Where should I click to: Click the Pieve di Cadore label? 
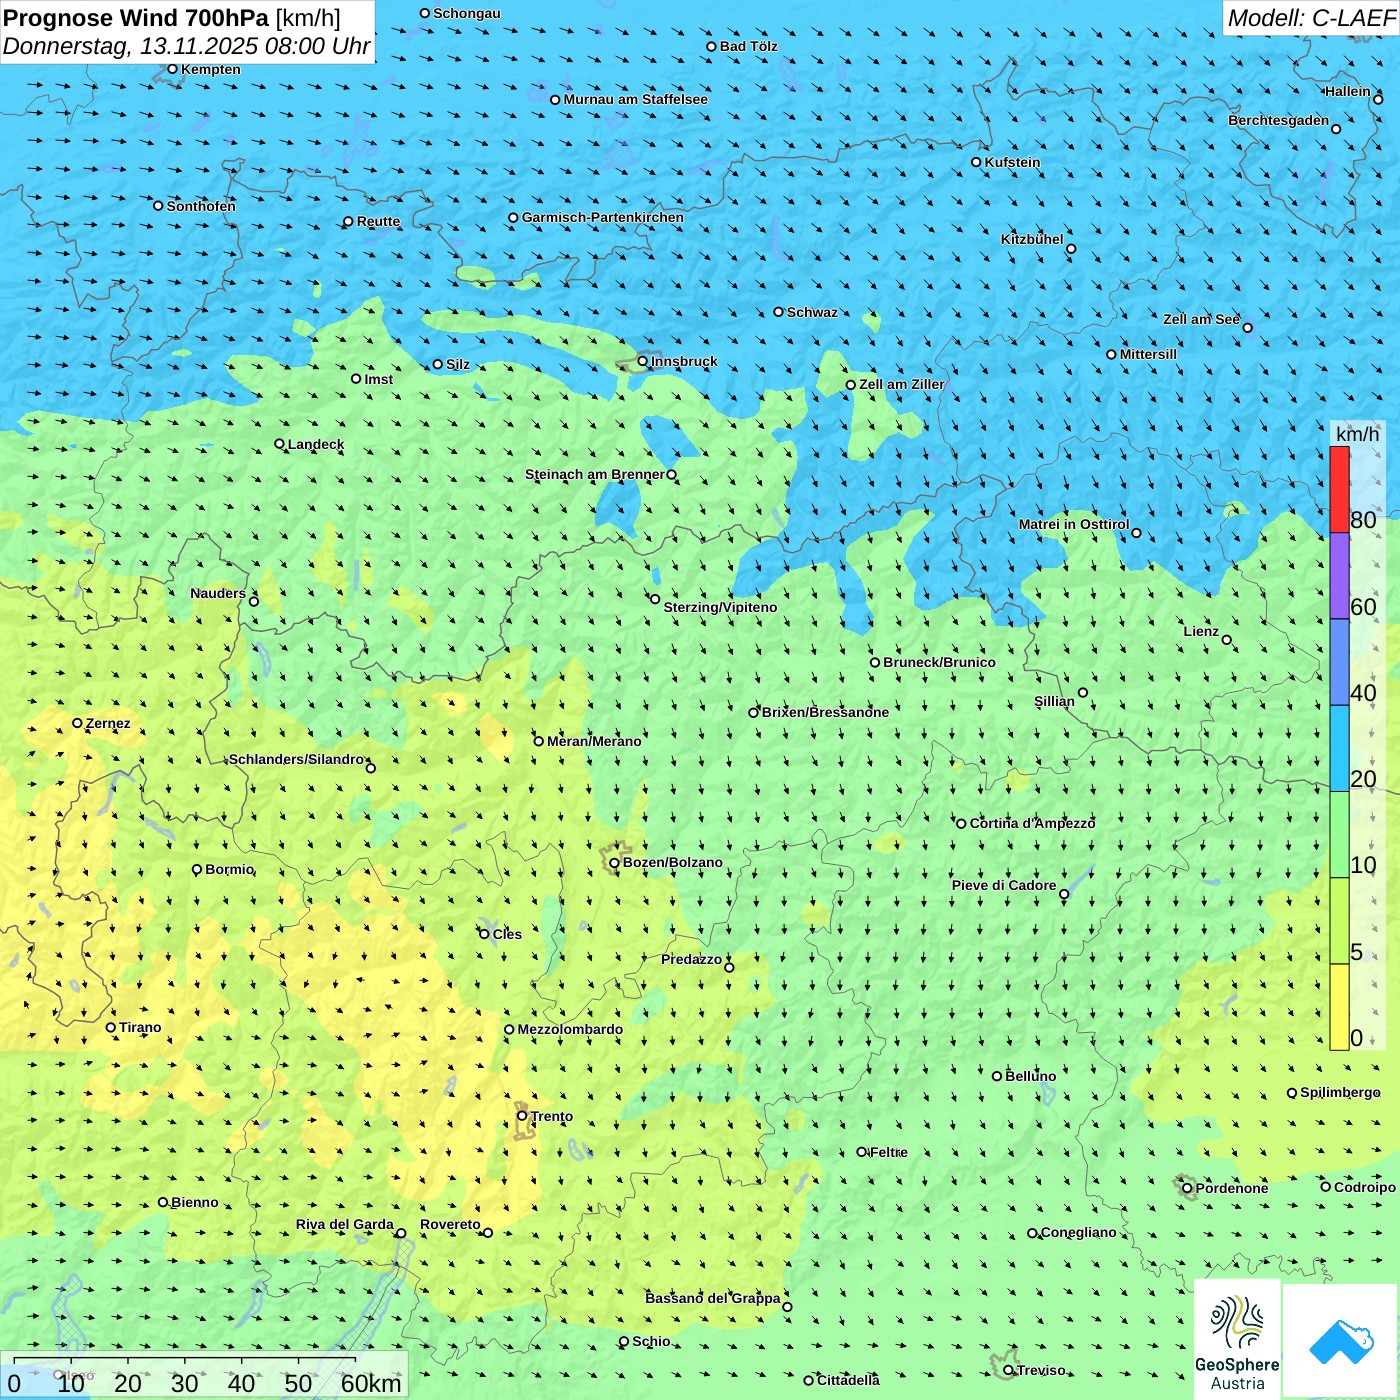[1004, 885]
